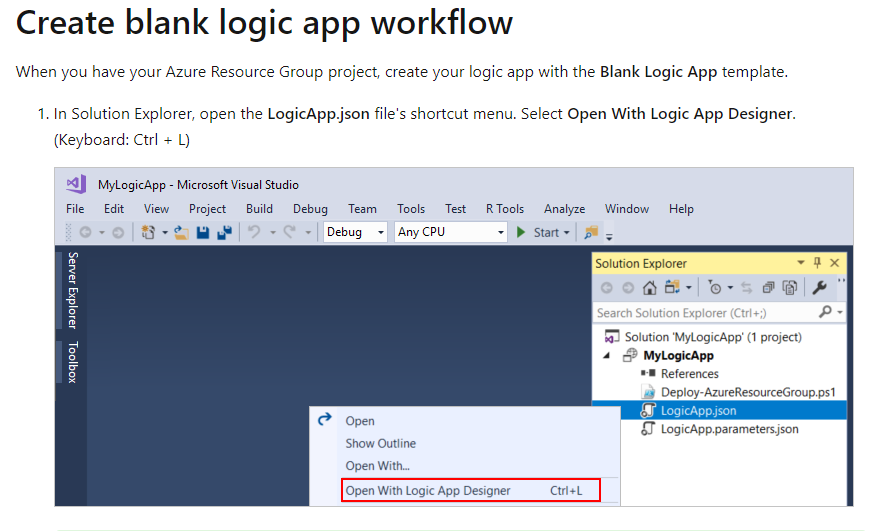This screenshot has height=531, width=882.
Task: Open the Tools menu
Action: tap(411, 209)
